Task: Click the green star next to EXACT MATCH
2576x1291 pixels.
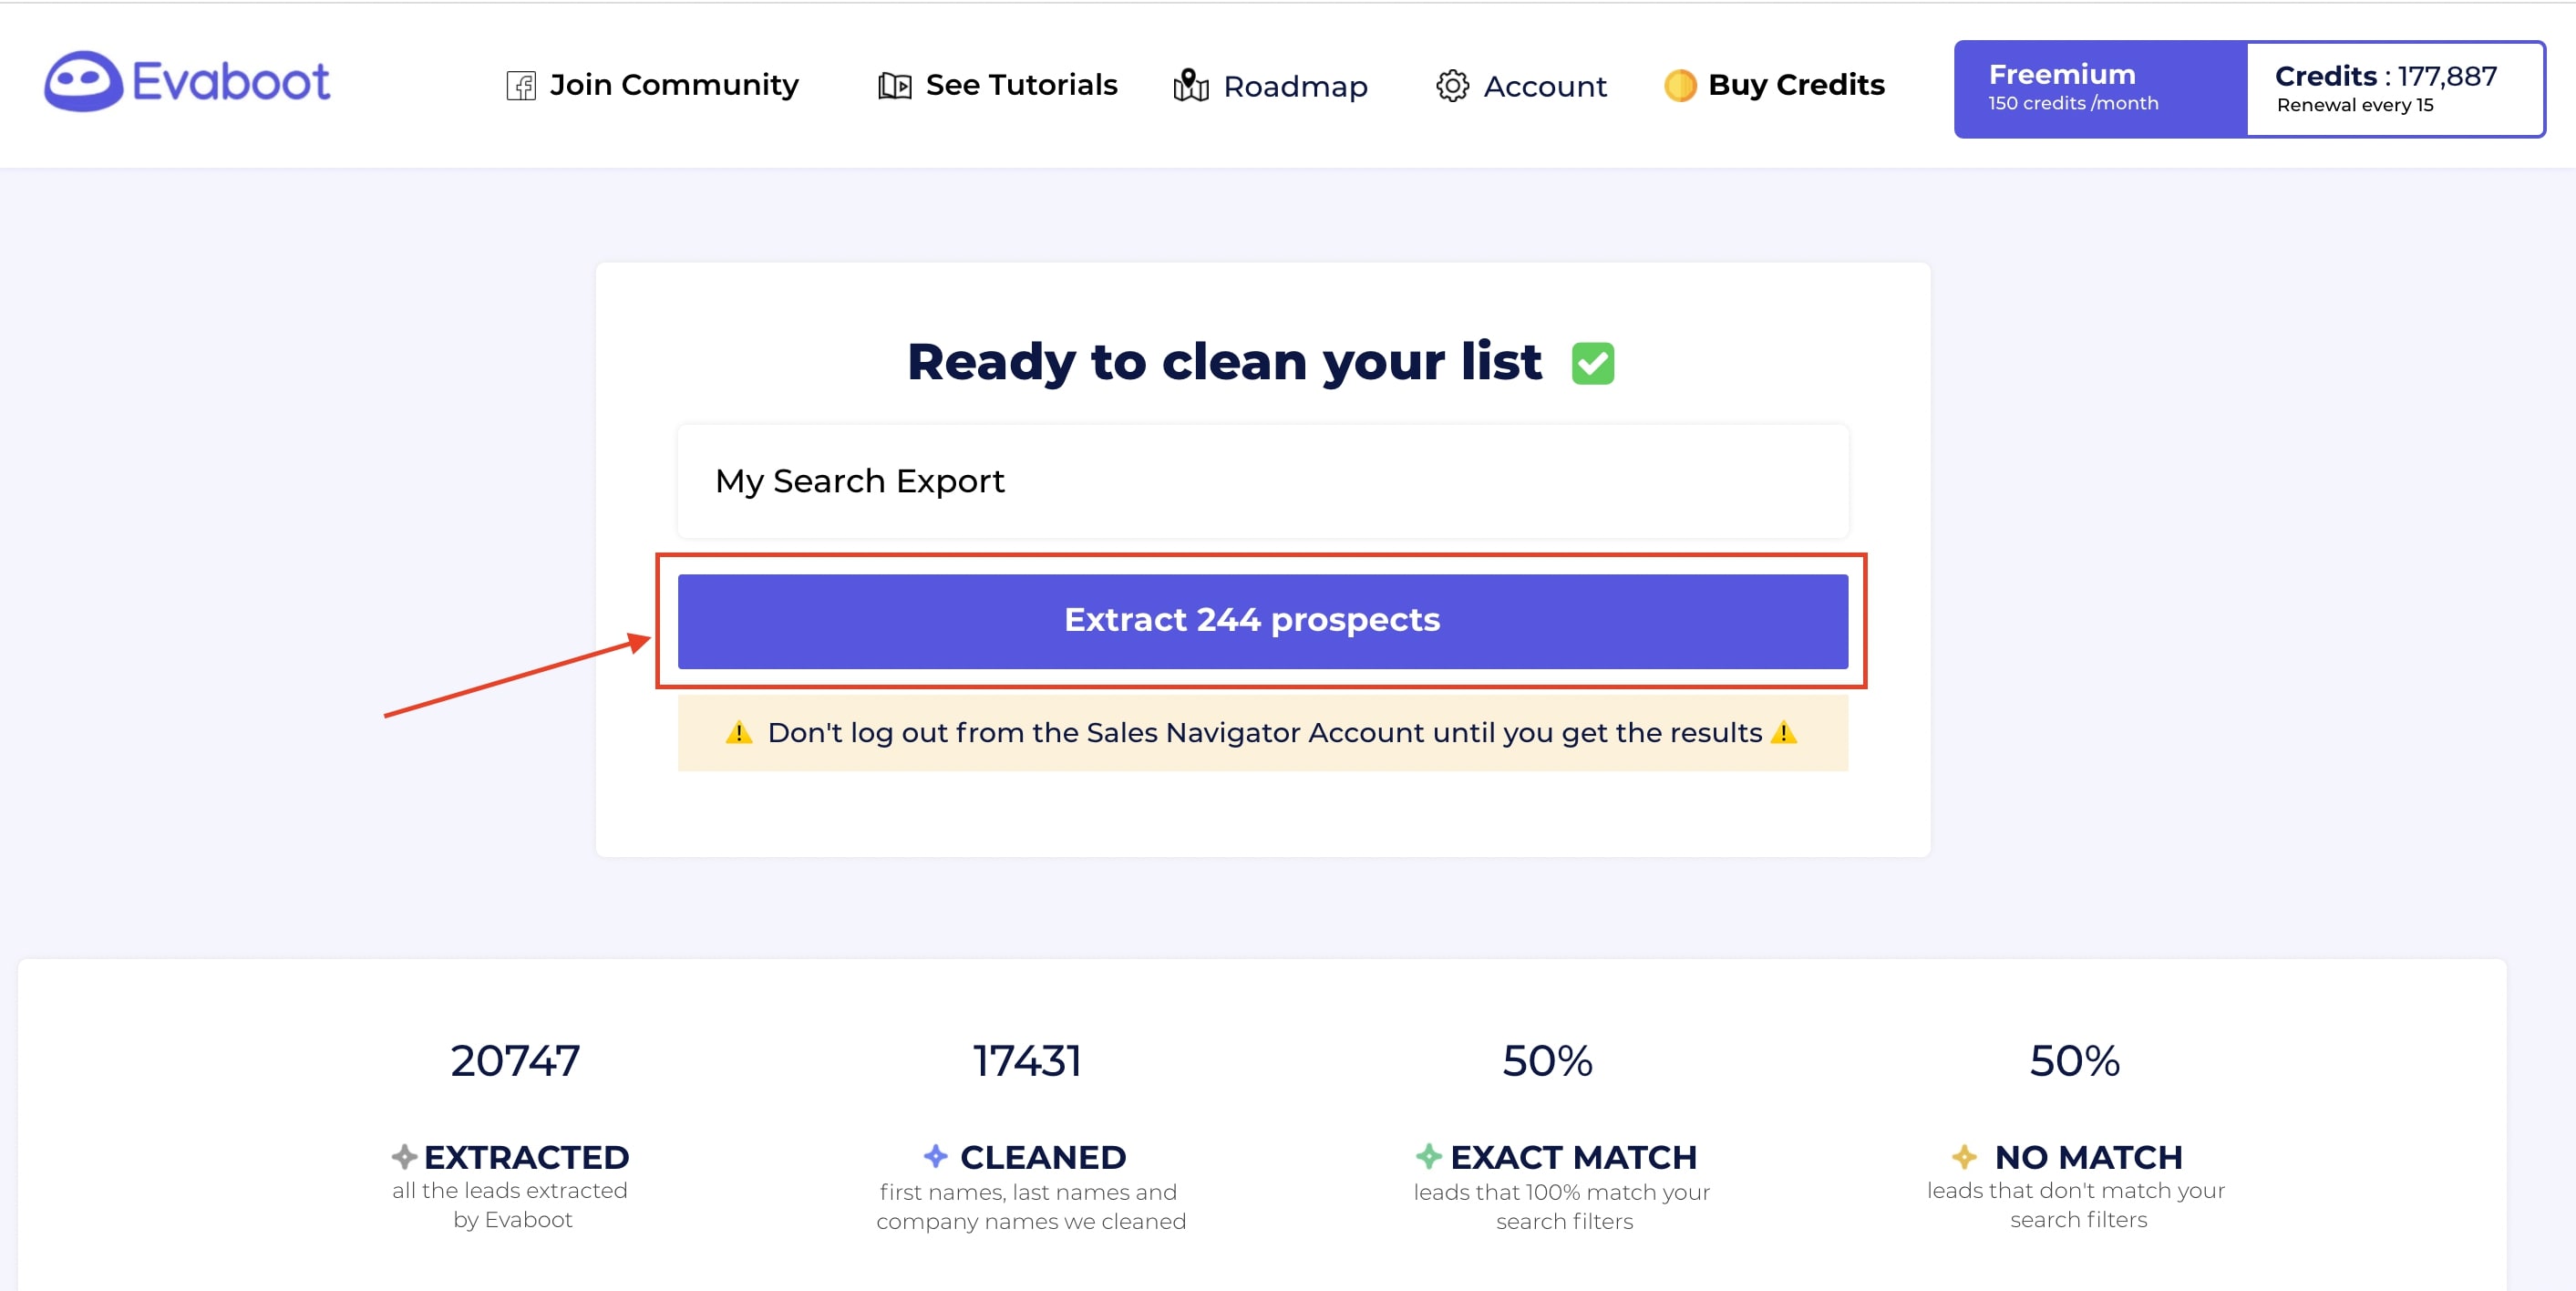Action: point(1428,1156)
